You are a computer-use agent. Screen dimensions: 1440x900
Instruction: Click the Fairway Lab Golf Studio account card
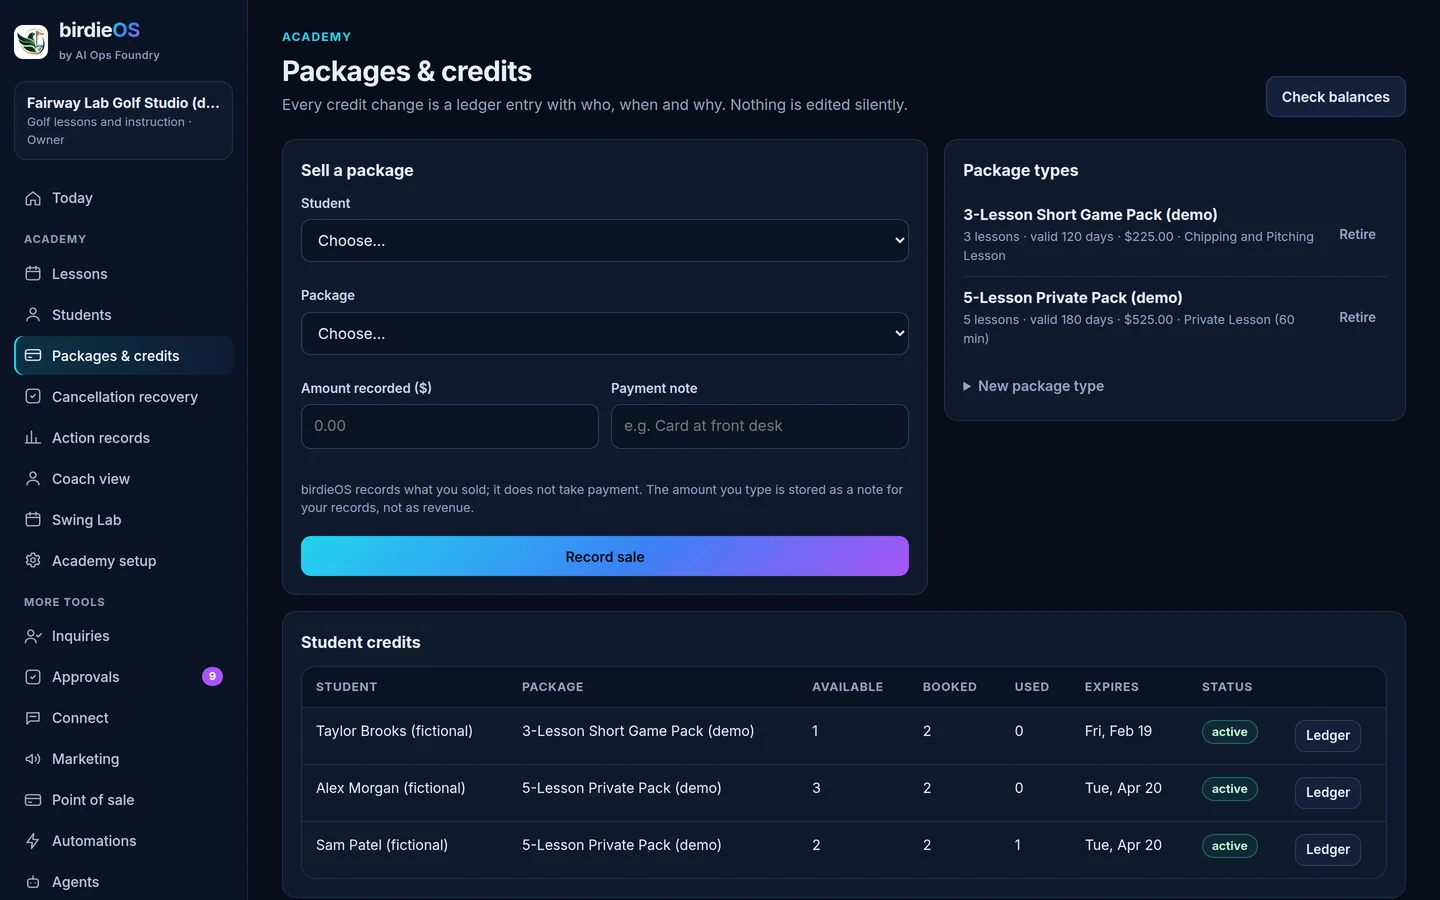(x=123, y=120)
